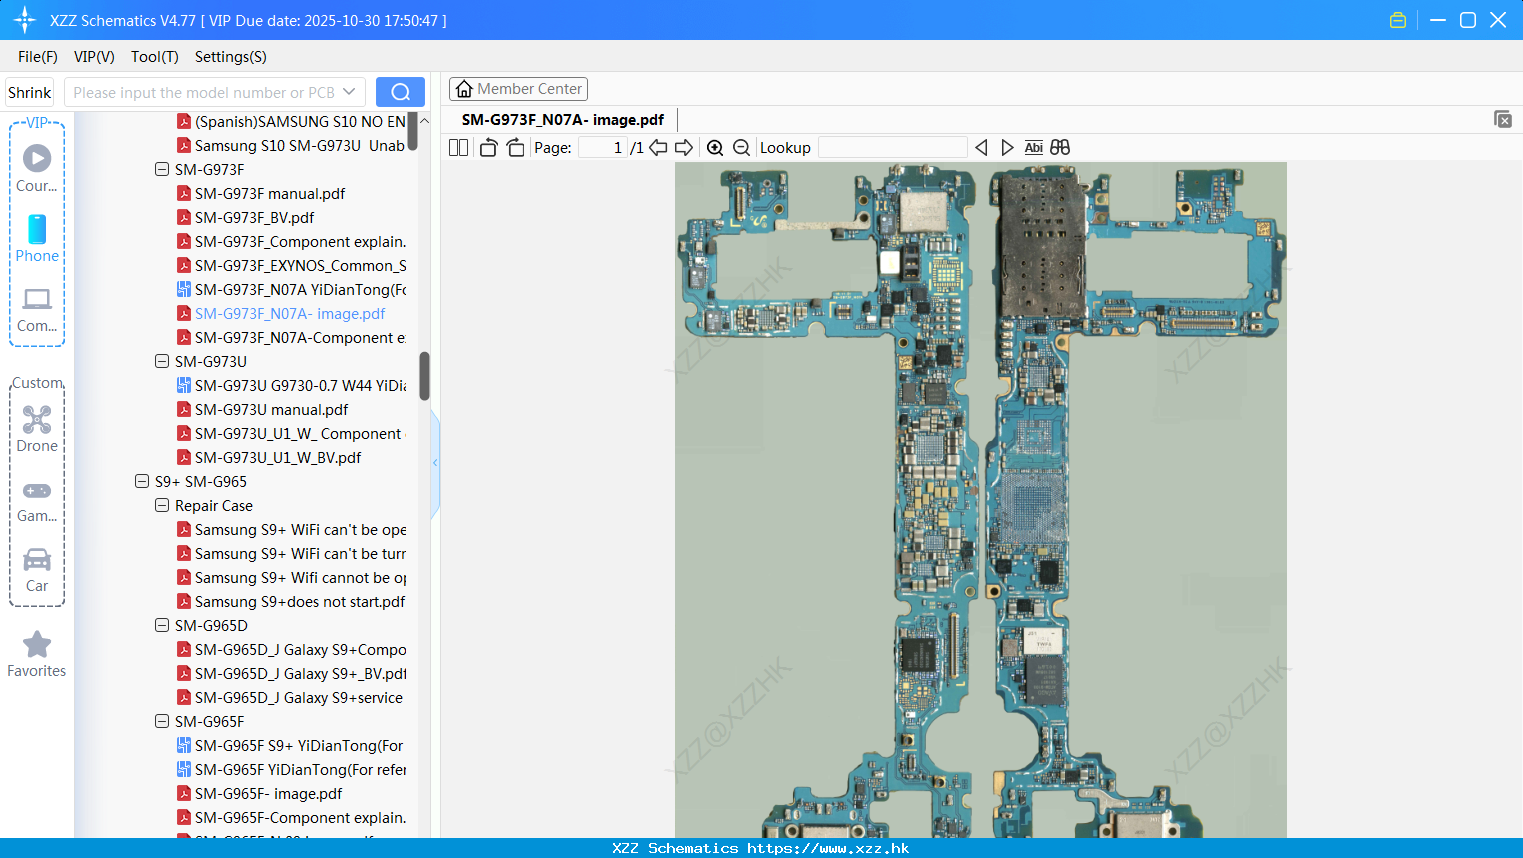
Task: Collapse the SM-G965F folder
Action: point(162,721)
